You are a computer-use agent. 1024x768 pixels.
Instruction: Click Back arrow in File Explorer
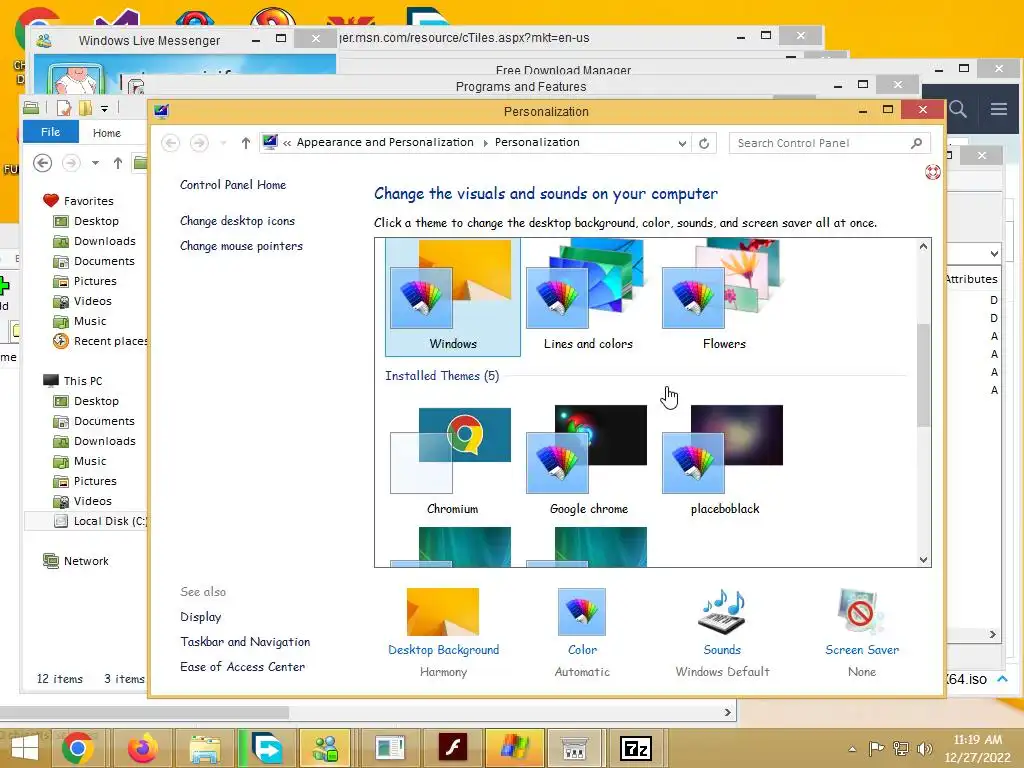[x=42, y=163]
